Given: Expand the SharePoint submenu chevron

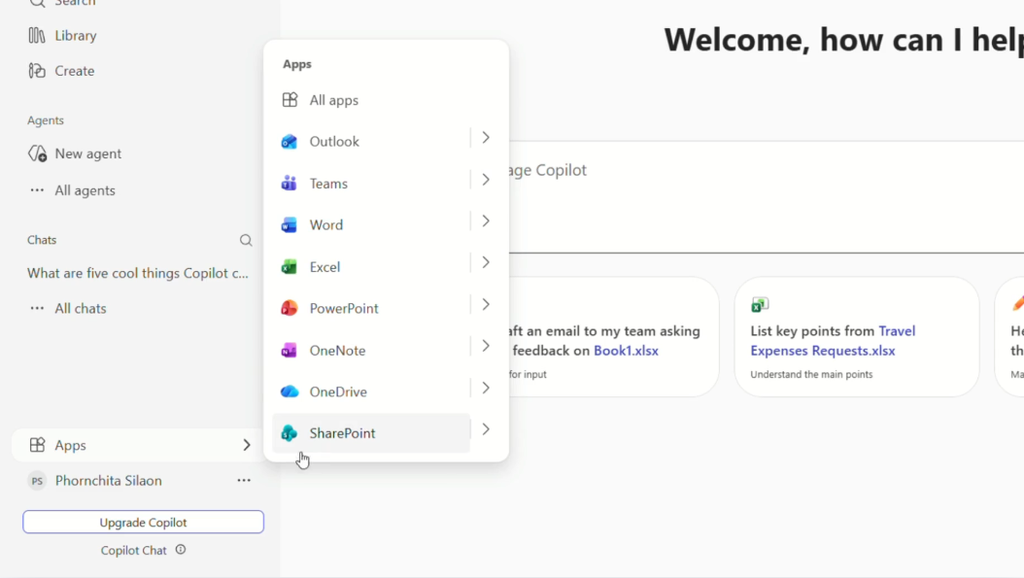Looking at the screenshot, I should pyautogui.click(x=486, y=430).
